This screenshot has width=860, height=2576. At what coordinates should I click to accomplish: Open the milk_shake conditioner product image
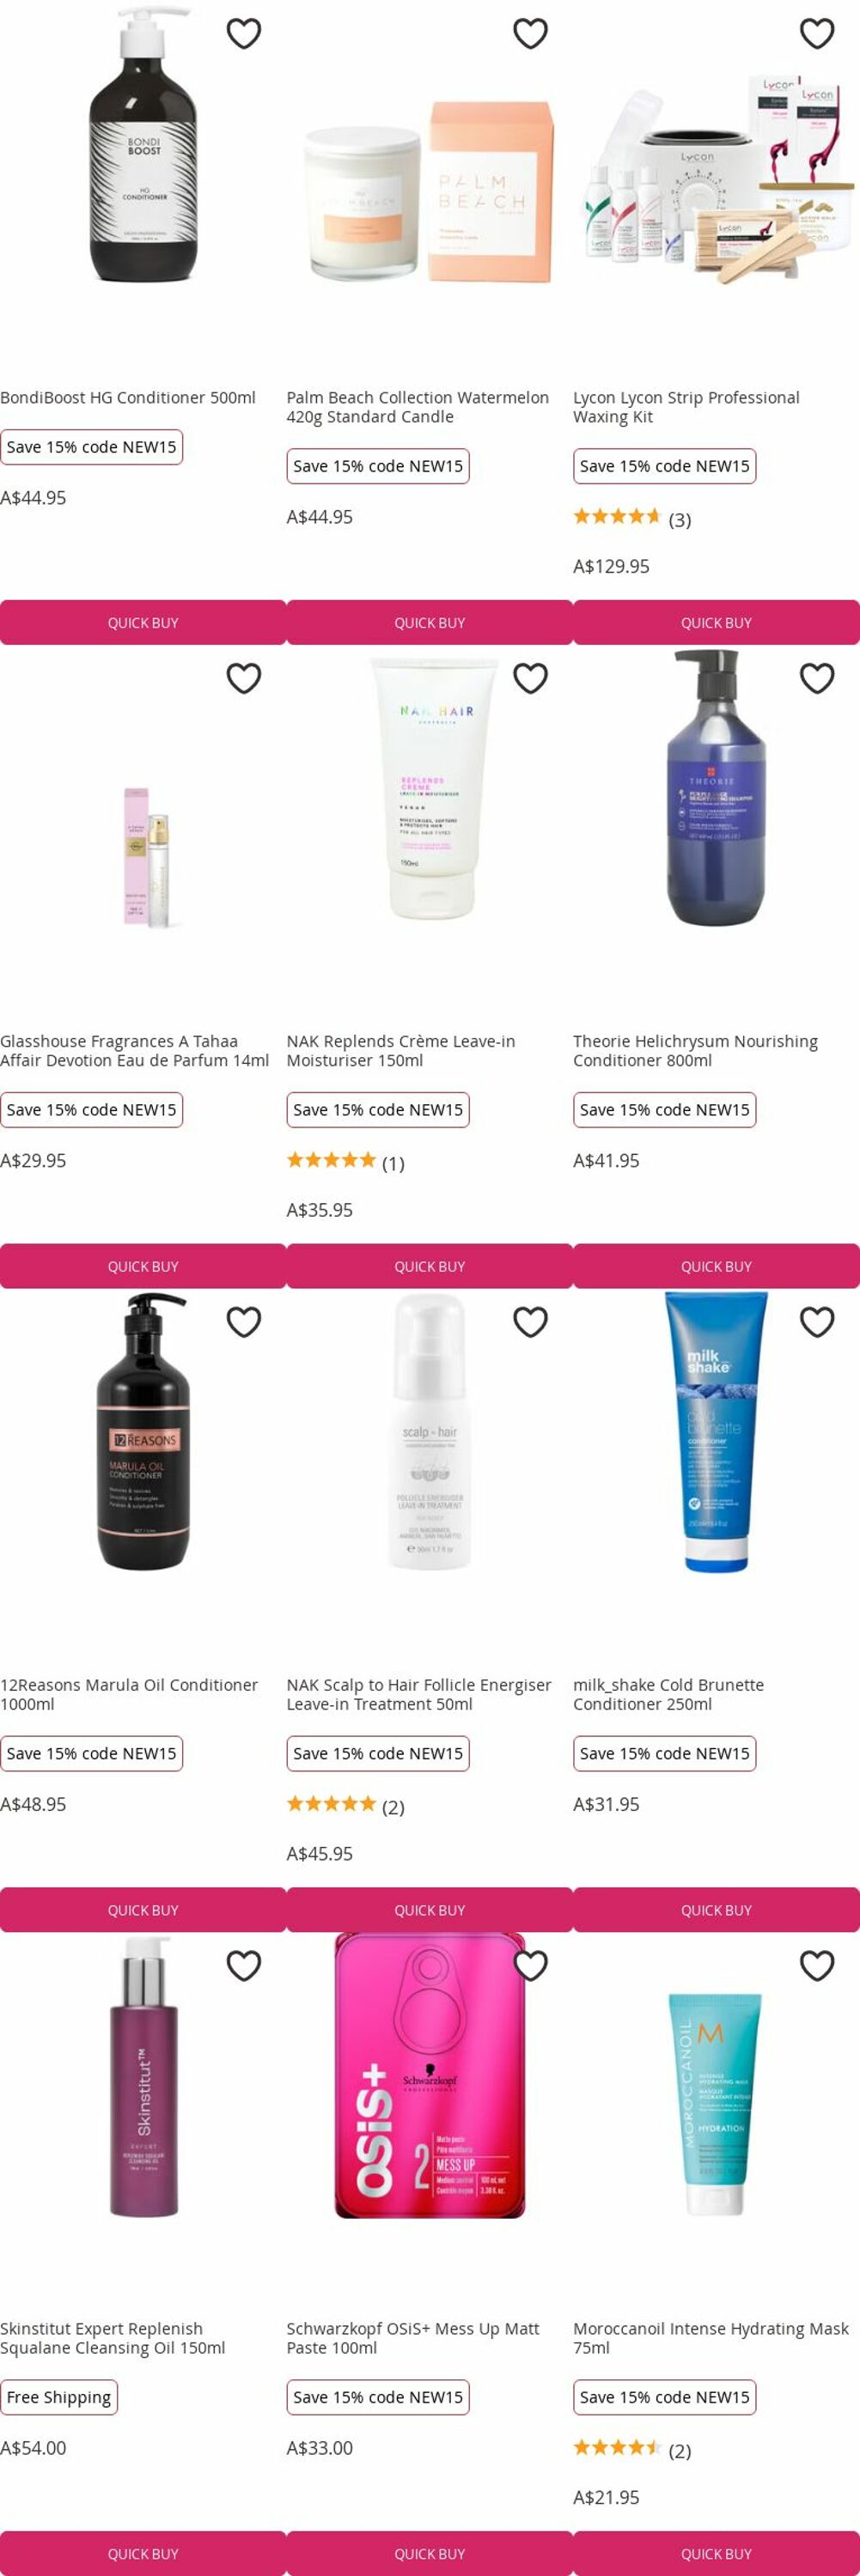tap(716, 1432)
